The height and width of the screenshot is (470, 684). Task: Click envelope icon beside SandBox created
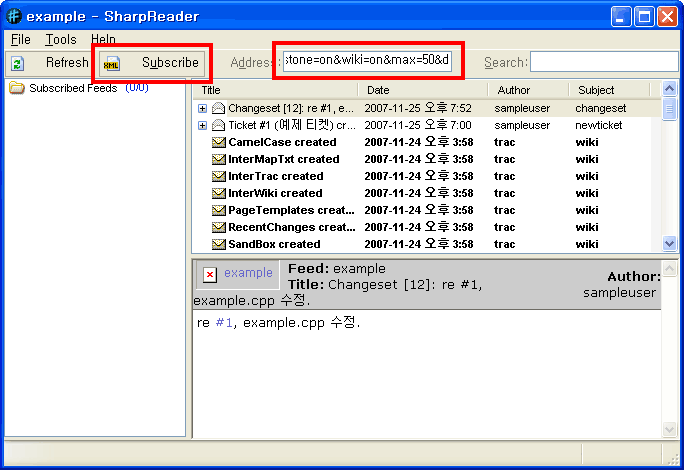tap(219, 244)
